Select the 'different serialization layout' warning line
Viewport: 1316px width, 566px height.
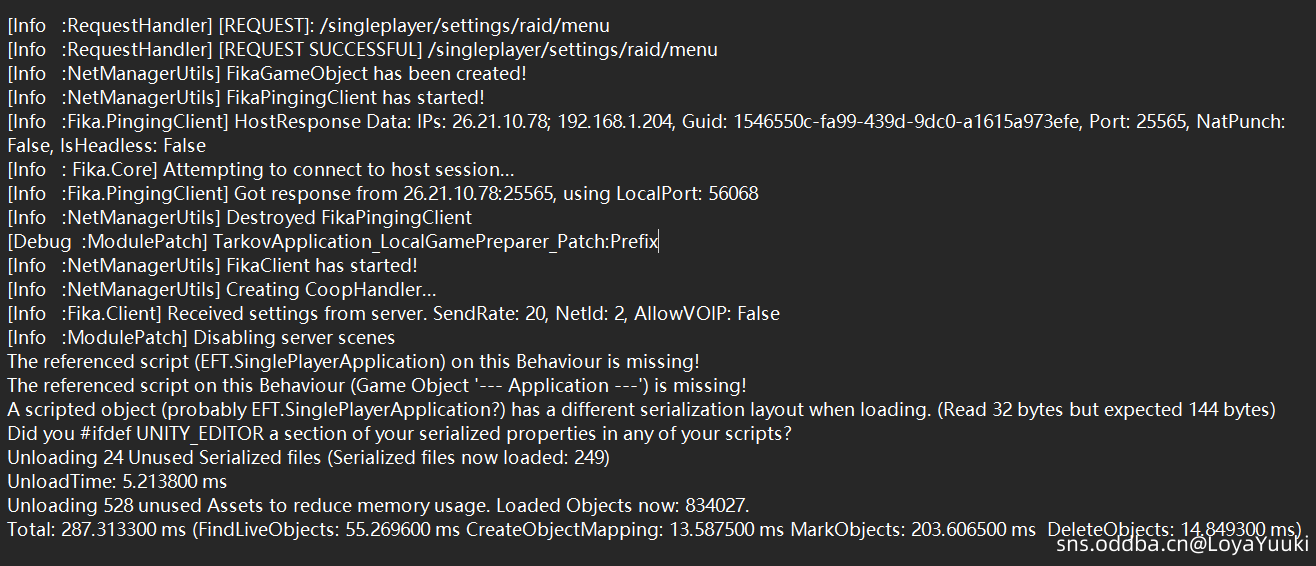[640, 410]
